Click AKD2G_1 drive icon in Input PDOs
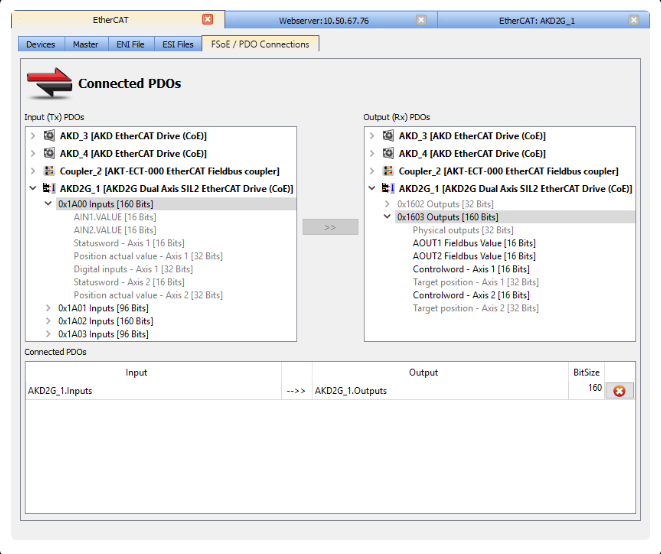 coord(49,188)
